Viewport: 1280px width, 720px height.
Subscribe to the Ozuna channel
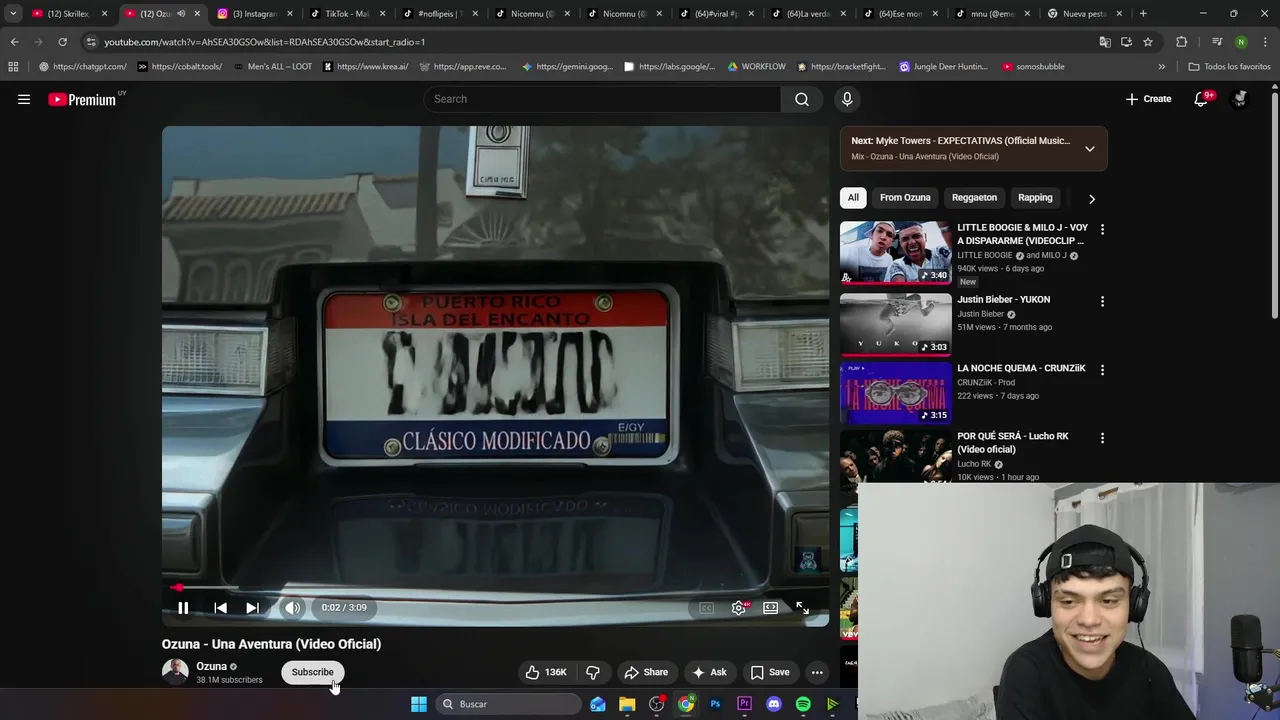click(x=312, y=672)
